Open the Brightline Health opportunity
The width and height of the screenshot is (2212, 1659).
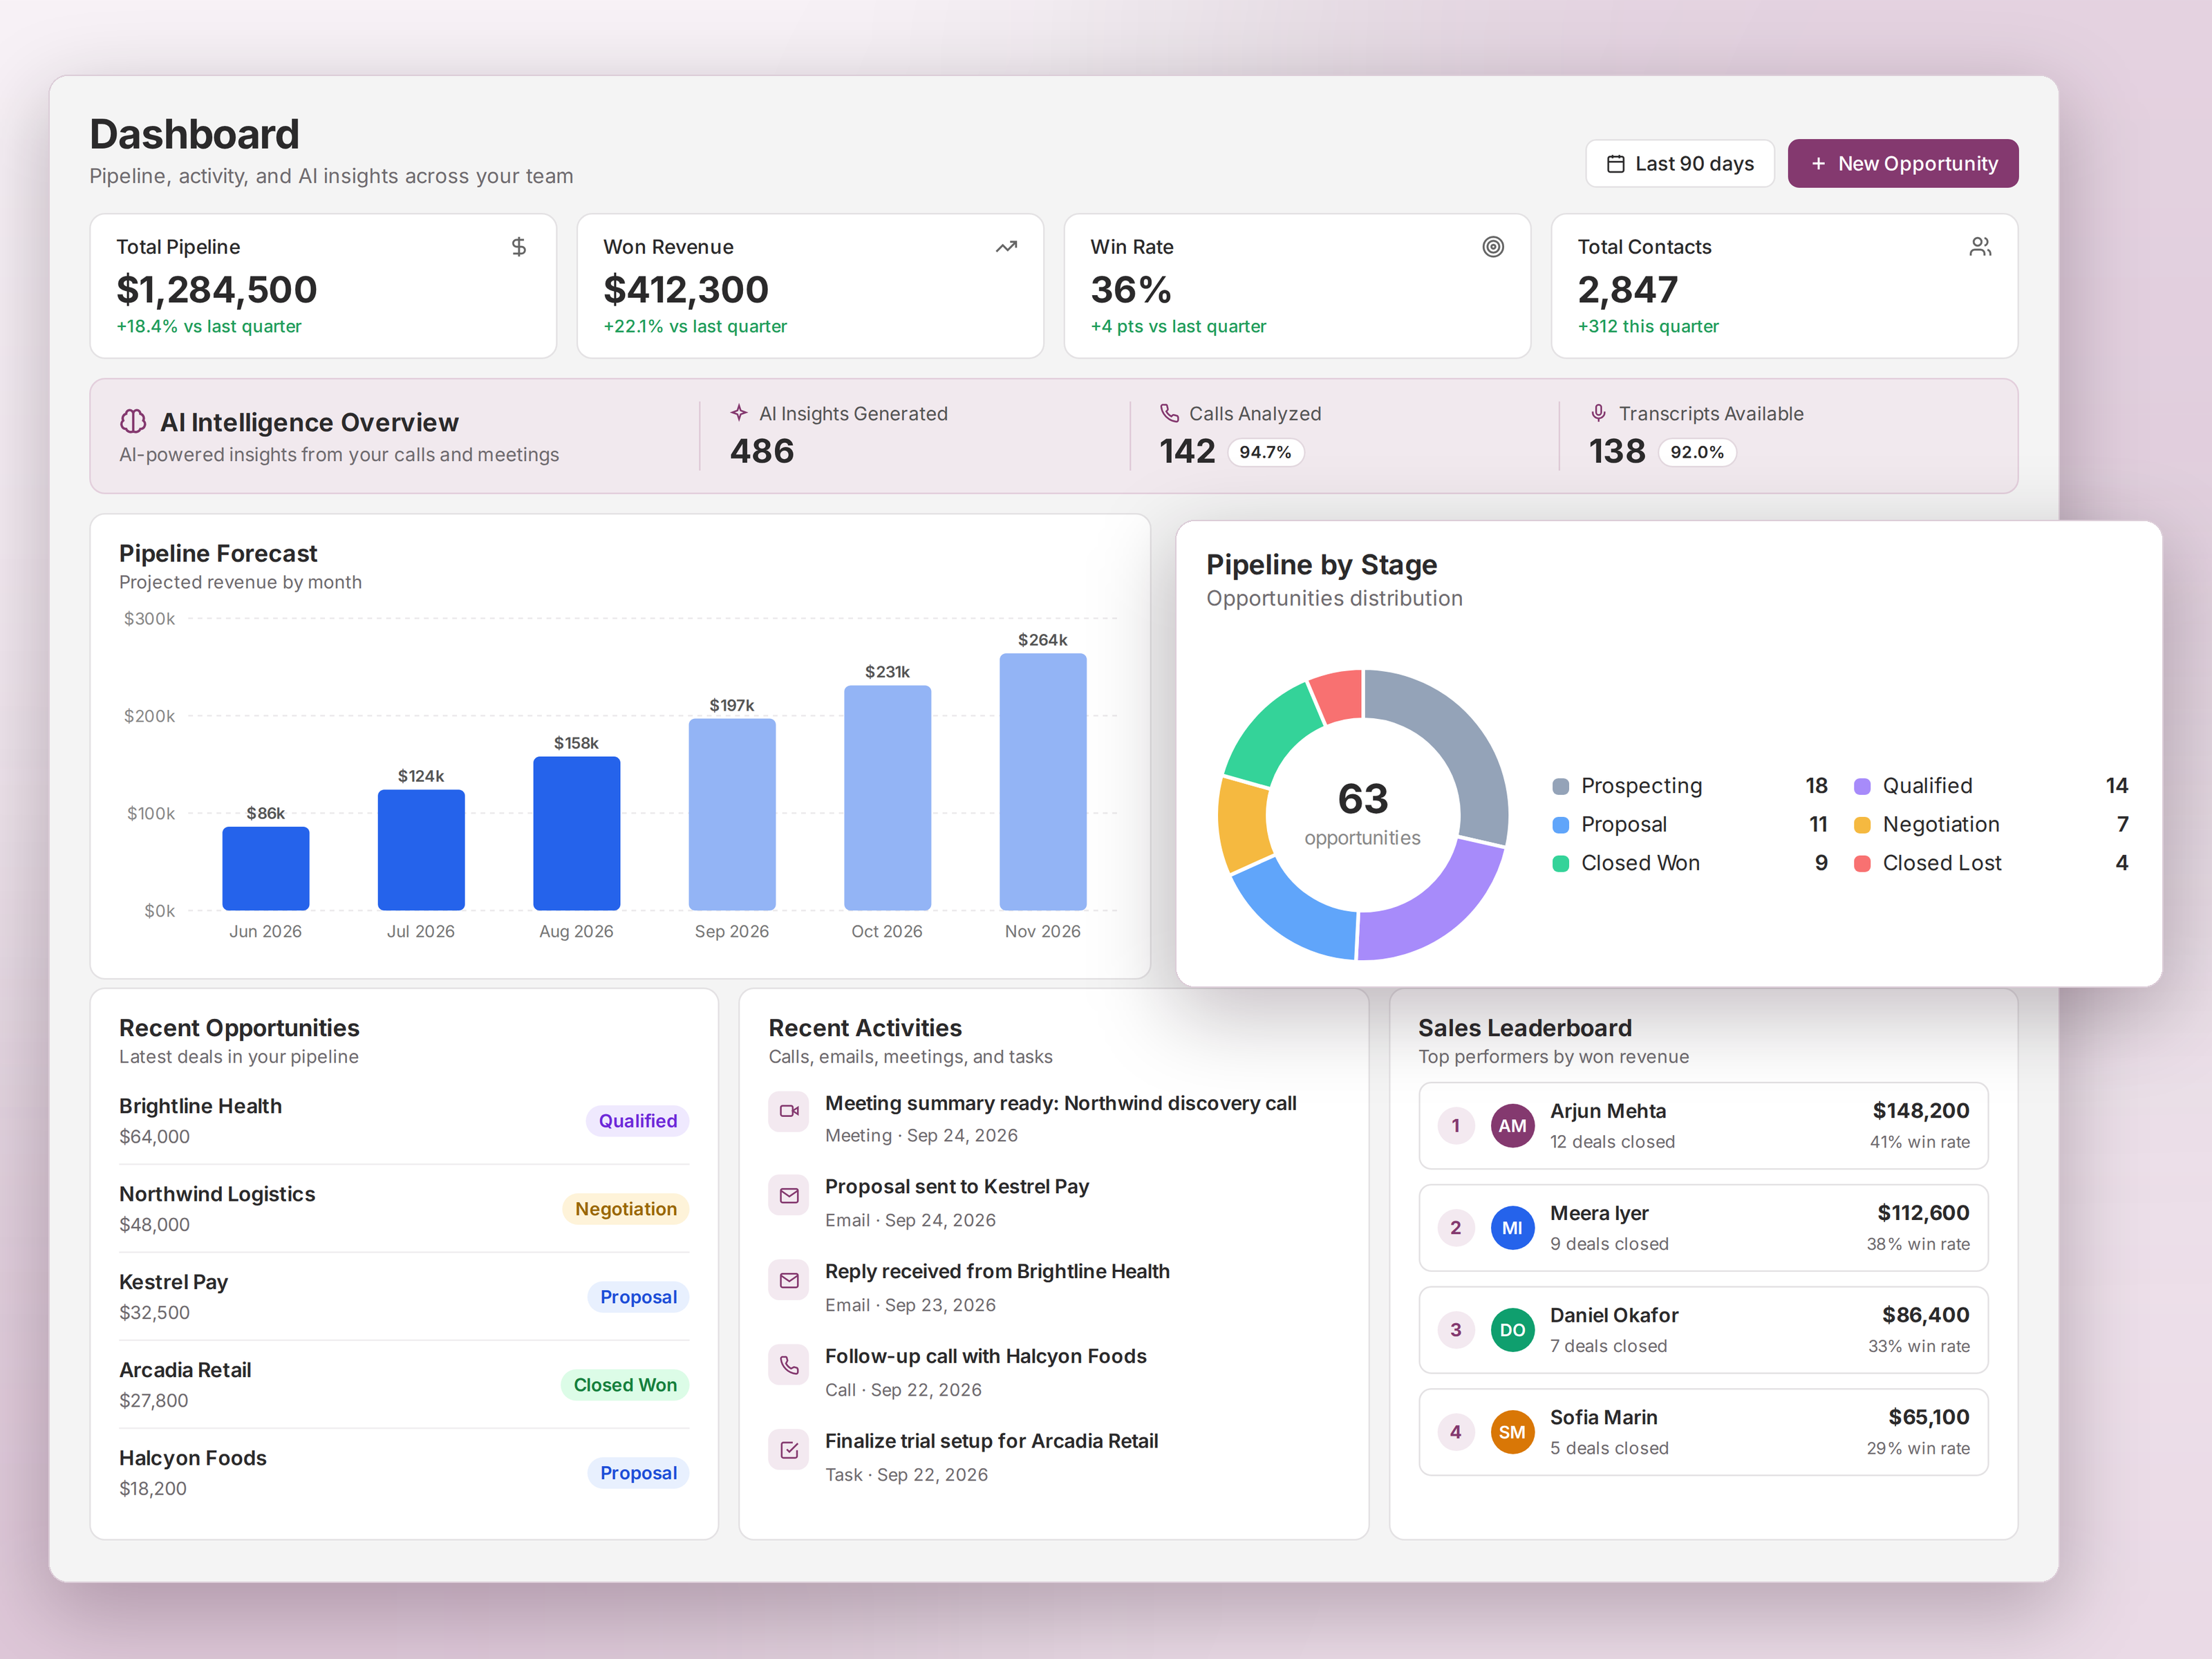(x=404, y=1121)
